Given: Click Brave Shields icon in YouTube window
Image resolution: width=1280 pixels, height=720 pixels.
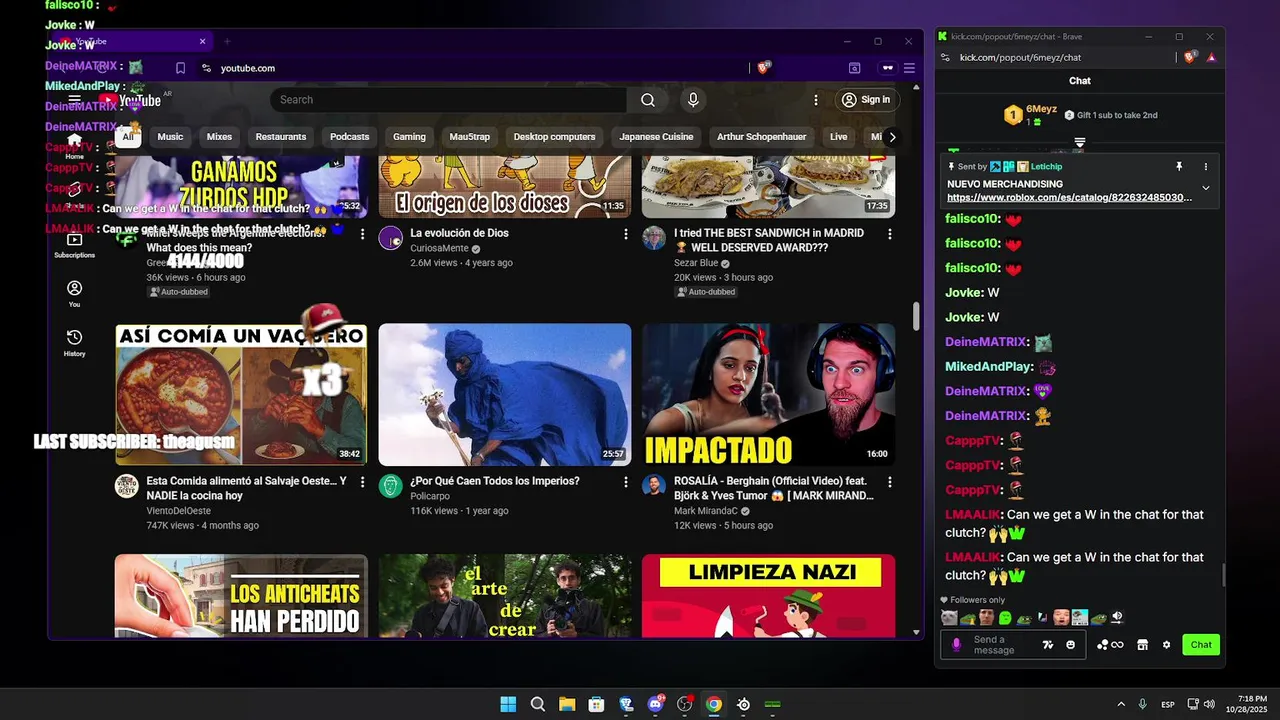Looking at the screenshot, I should [x=764, y=68].
